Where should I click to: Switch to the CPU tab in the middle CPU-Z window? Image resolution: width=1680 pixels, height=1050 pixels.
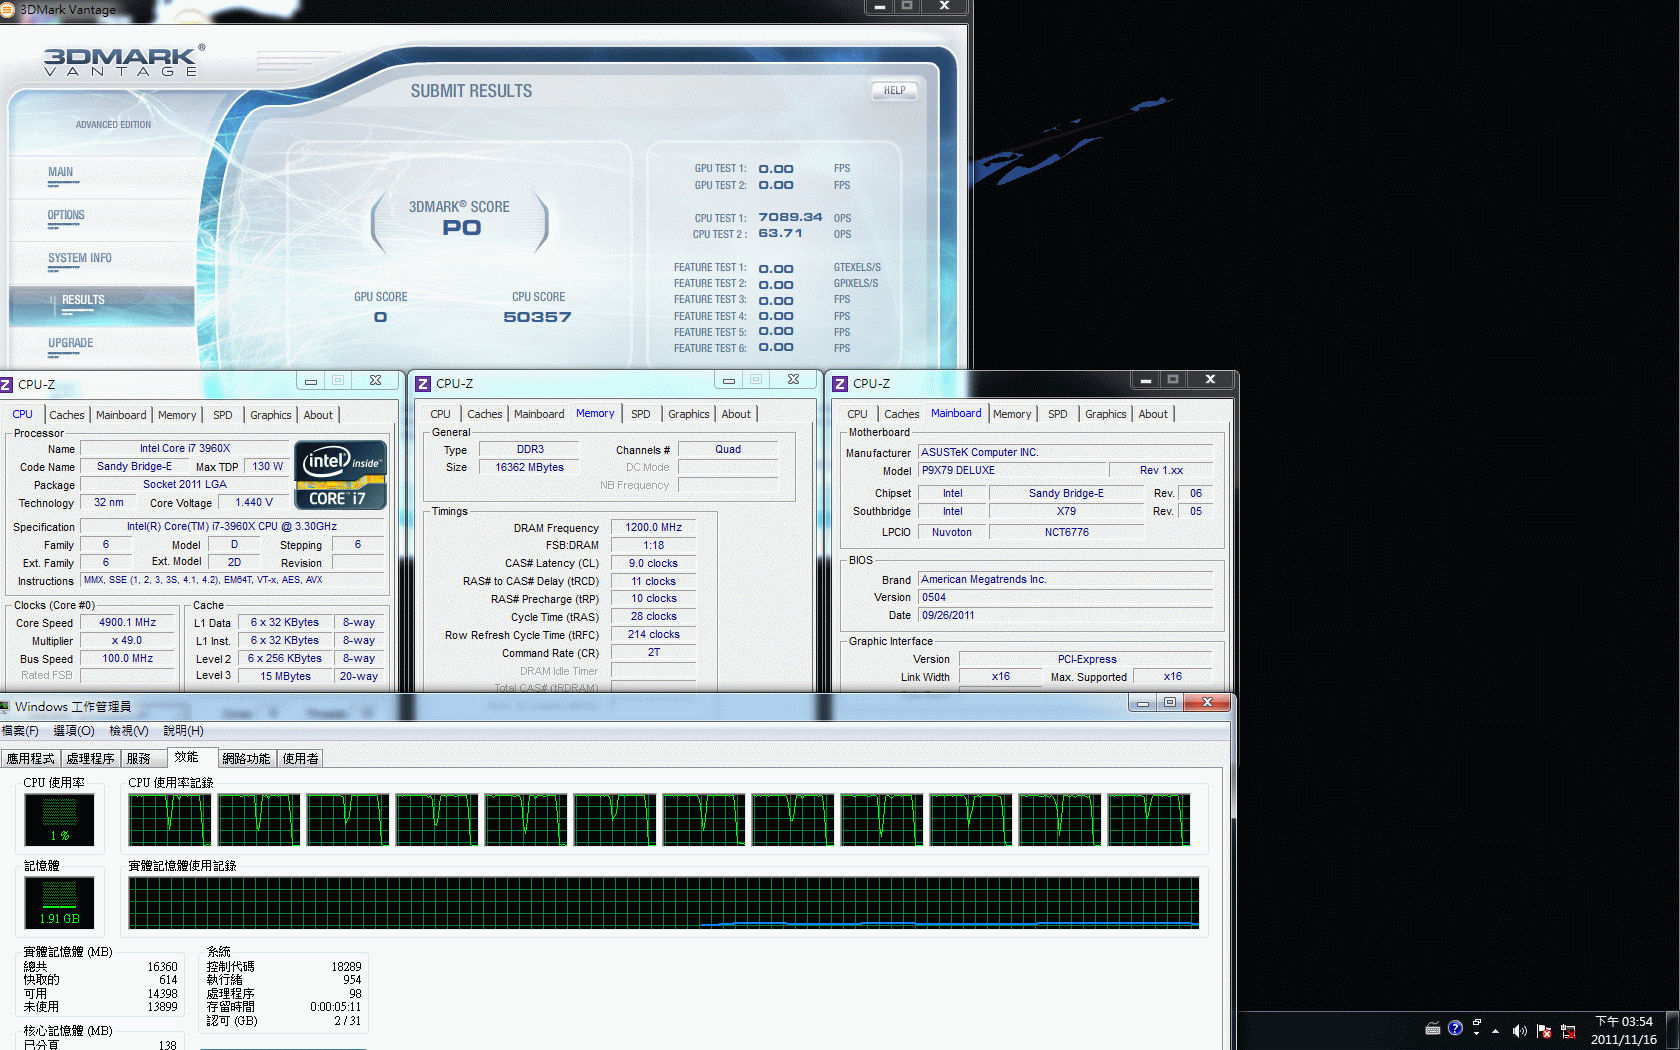click(441, 414)
